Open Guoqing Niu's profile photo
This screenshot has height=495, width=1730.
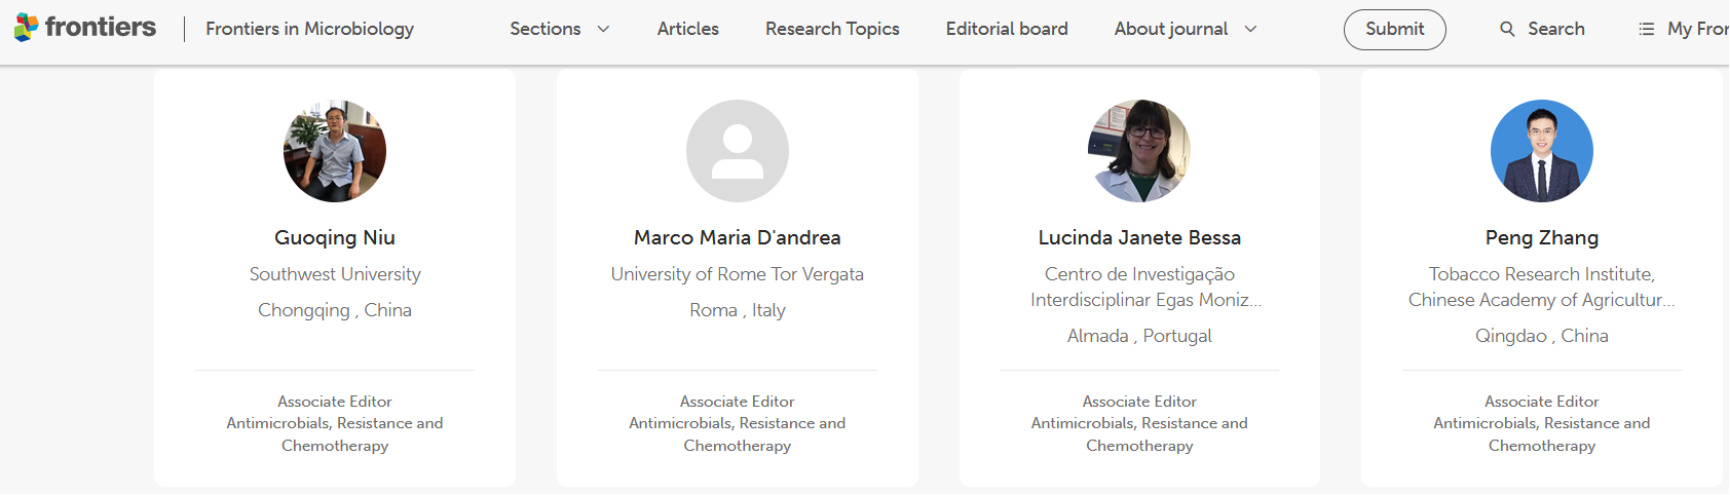click(335, 151)
